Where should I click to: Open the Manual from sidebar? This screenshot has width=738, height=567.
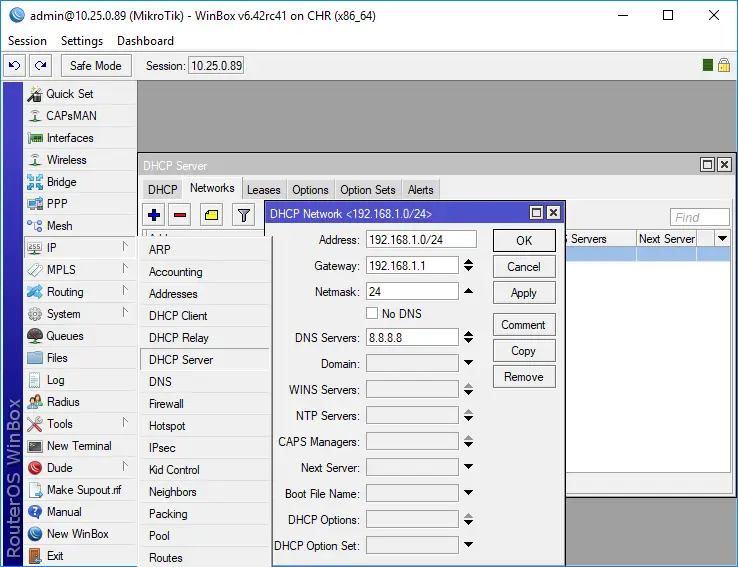[80, 512]
